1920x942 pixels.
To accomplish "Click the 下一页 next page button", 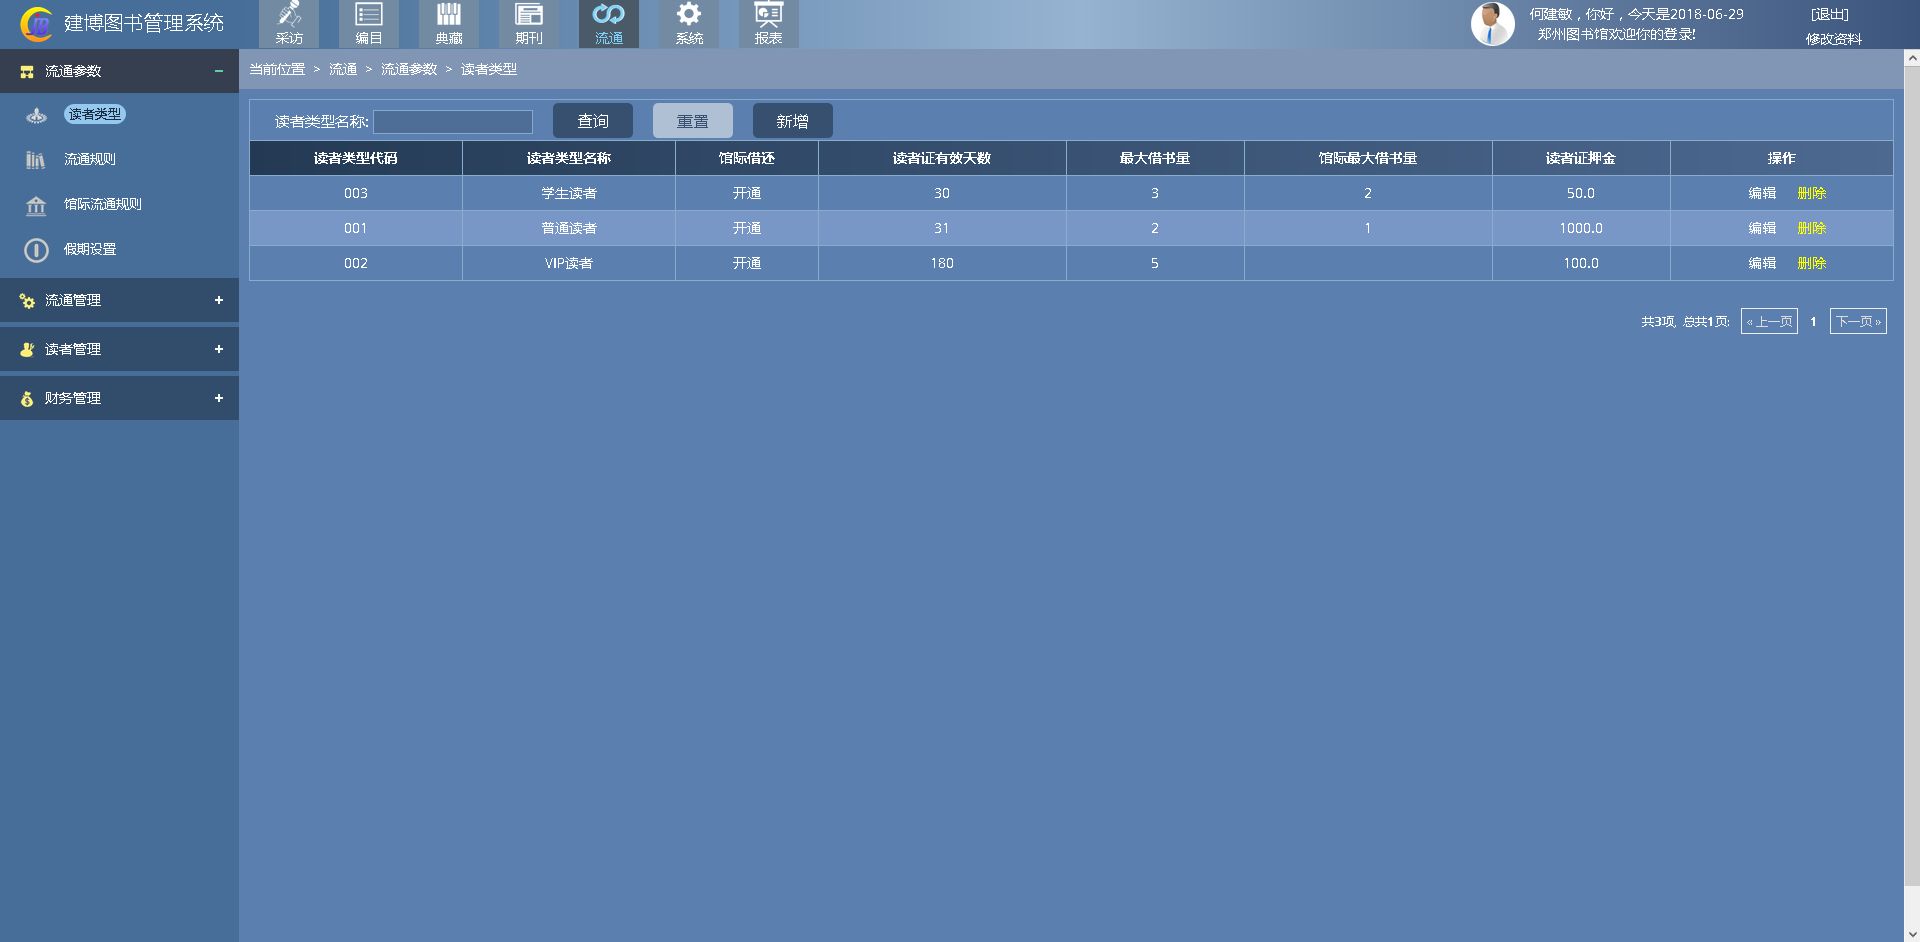I will (x=1857, y=321).
